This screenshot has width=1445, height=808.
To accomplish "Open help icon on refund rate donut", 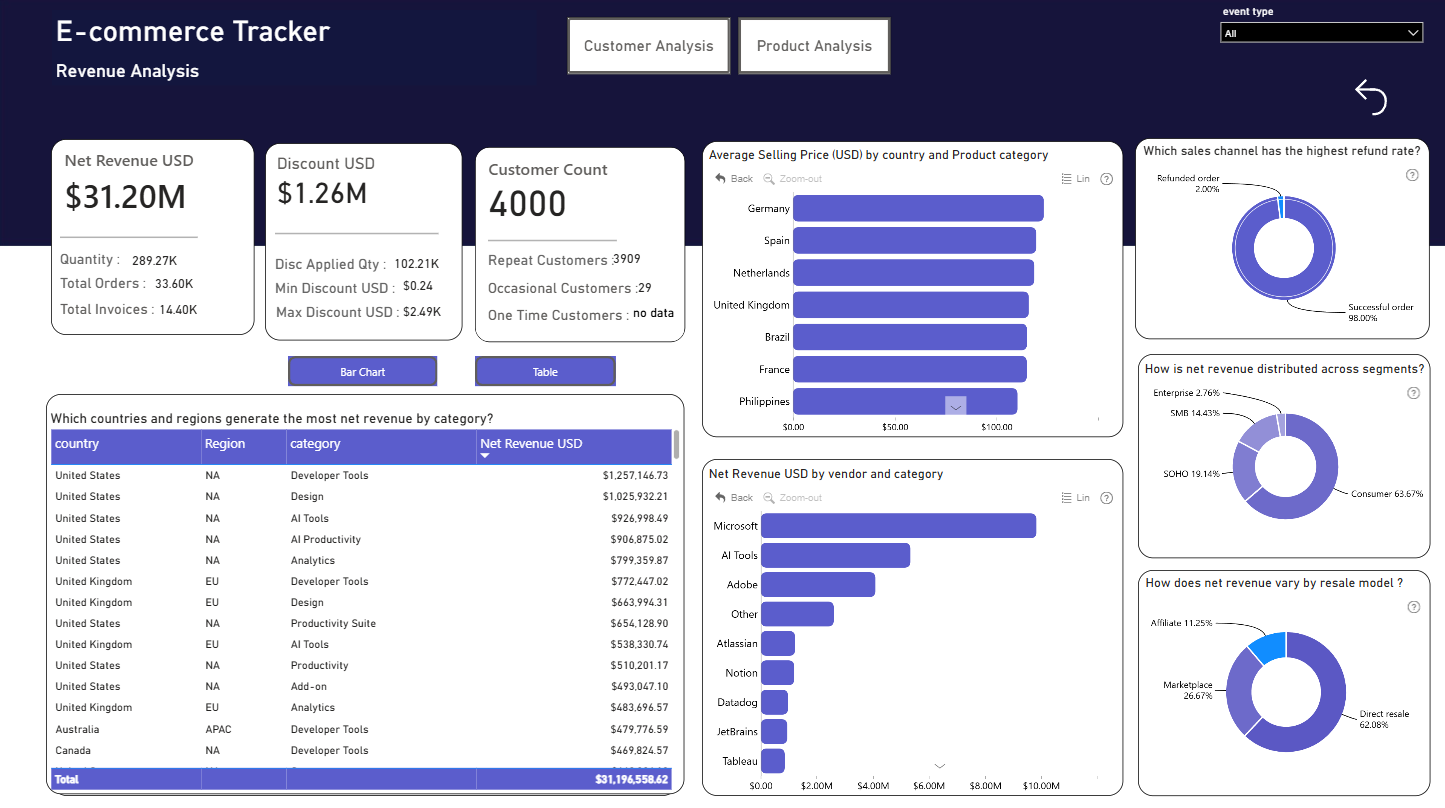I will 1412,175.
